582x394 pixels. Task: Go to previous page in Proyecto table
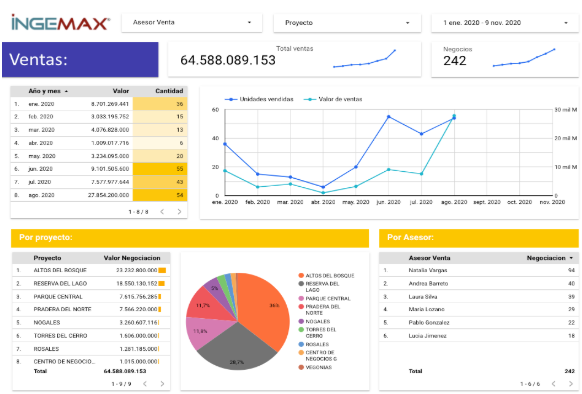(145, 384)
